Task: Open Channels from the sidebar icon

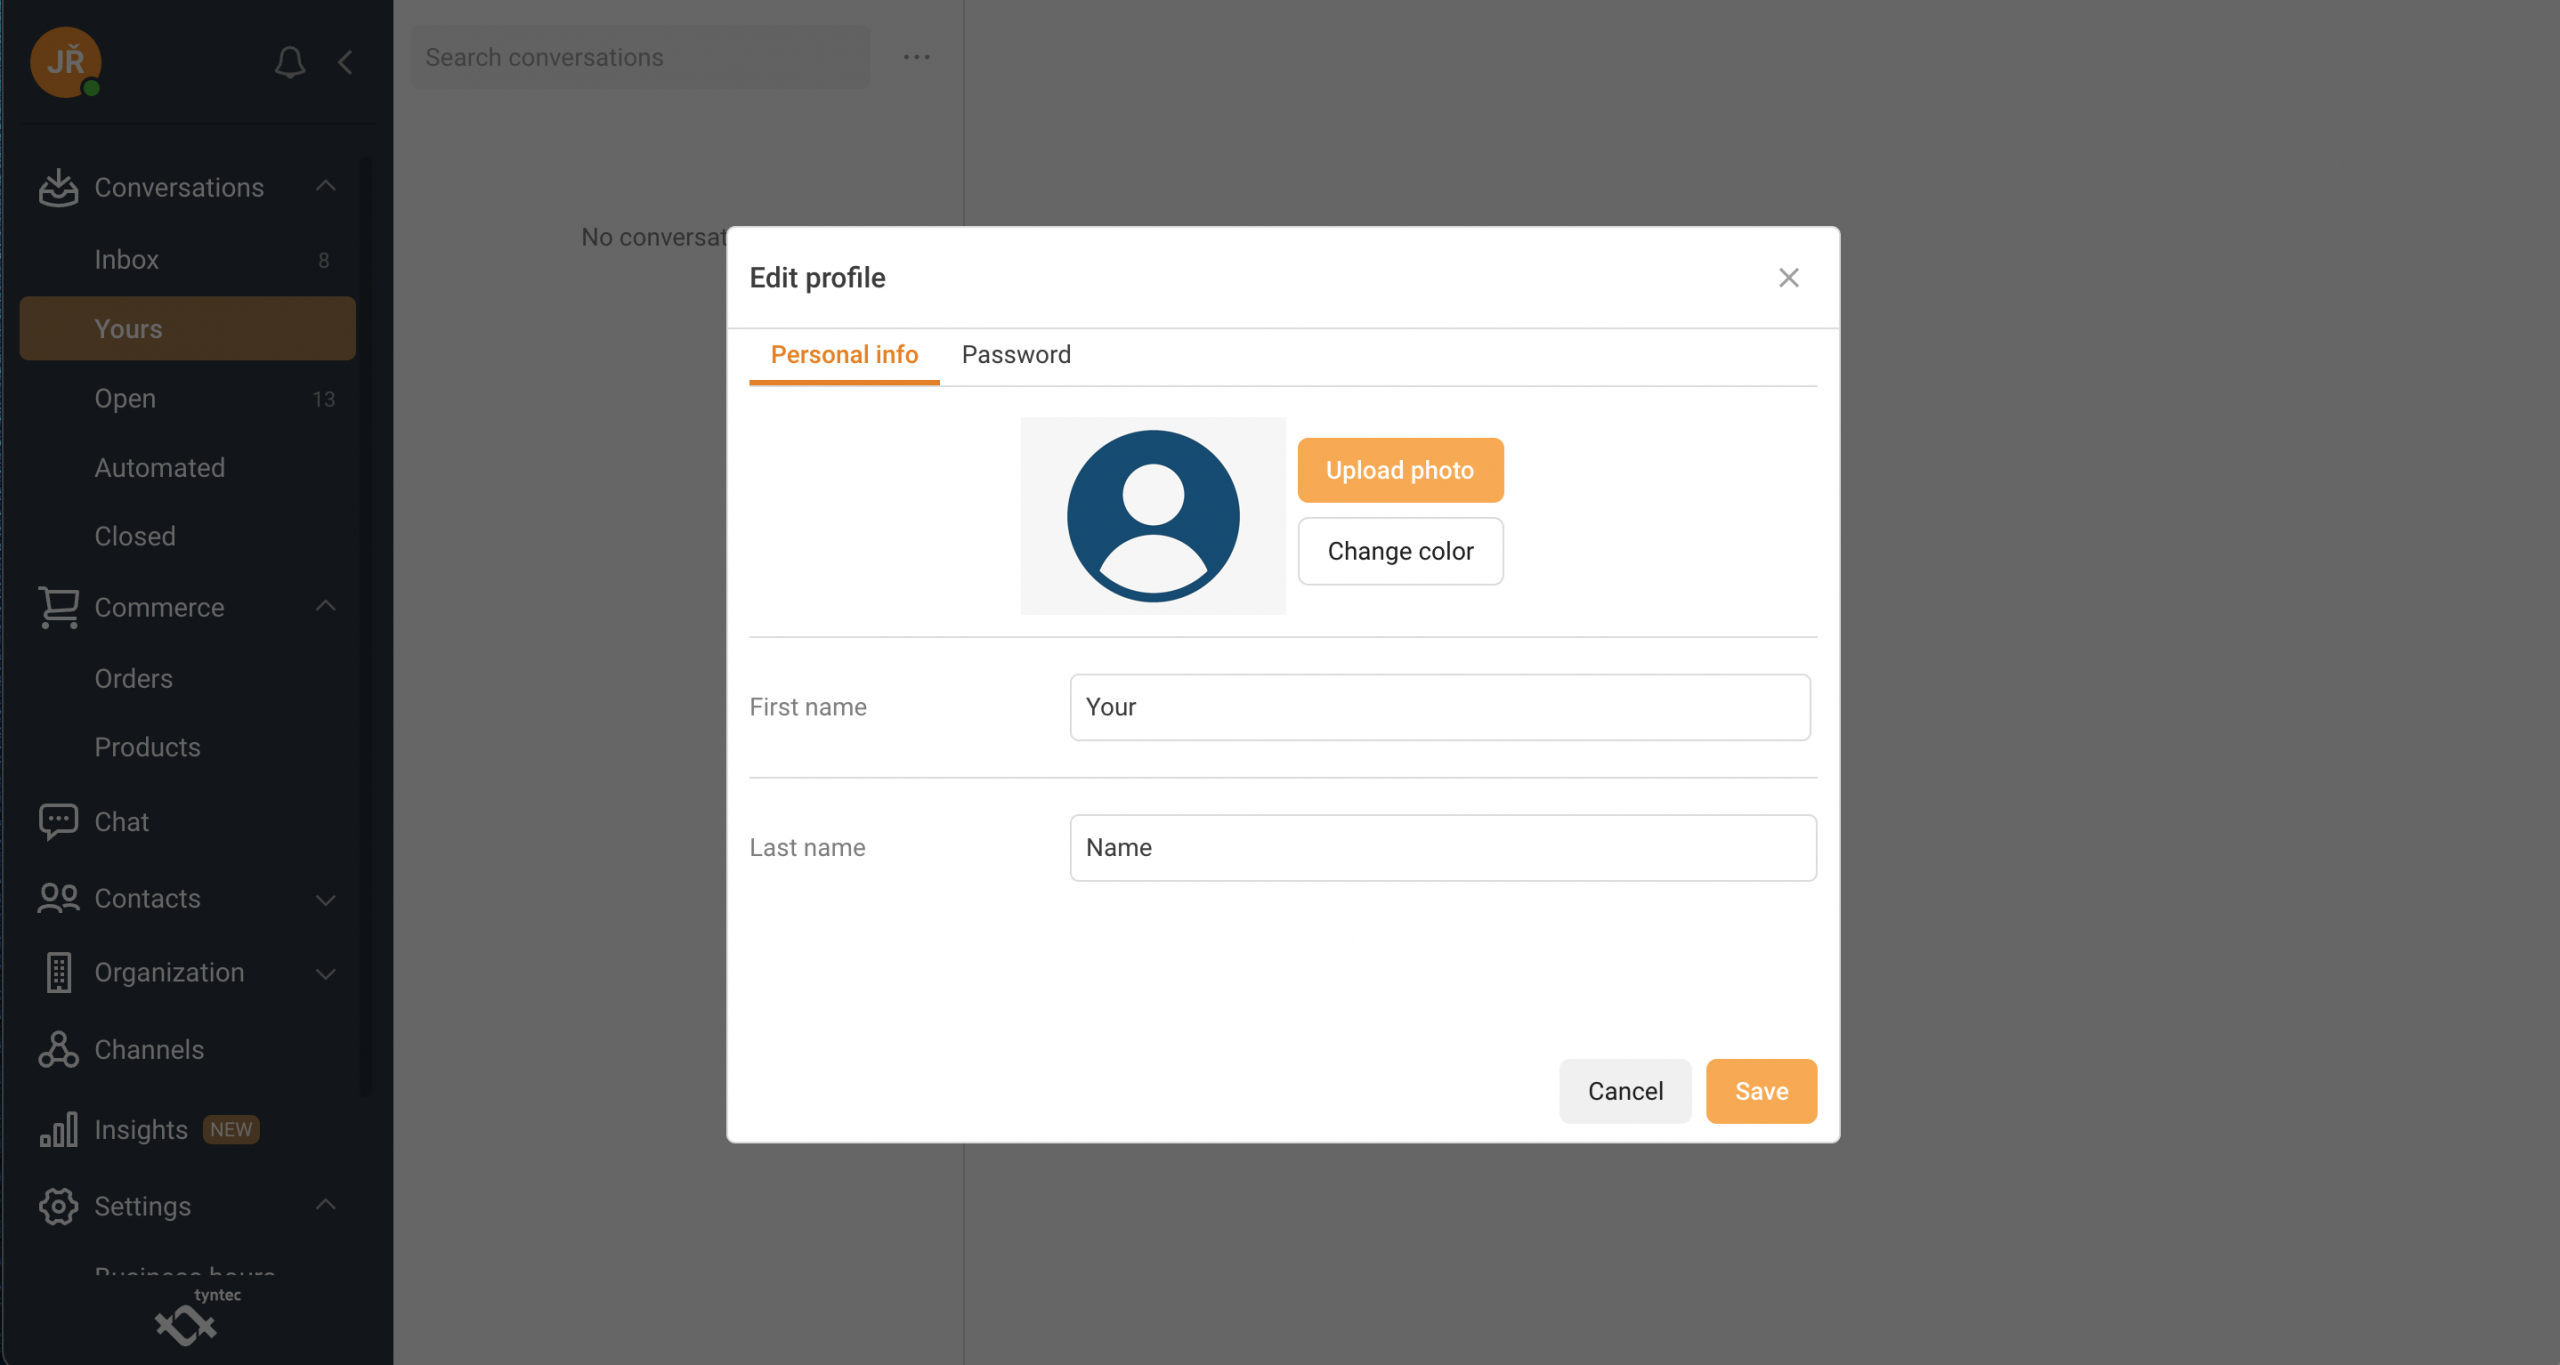Action: [x=58, y=1049]
